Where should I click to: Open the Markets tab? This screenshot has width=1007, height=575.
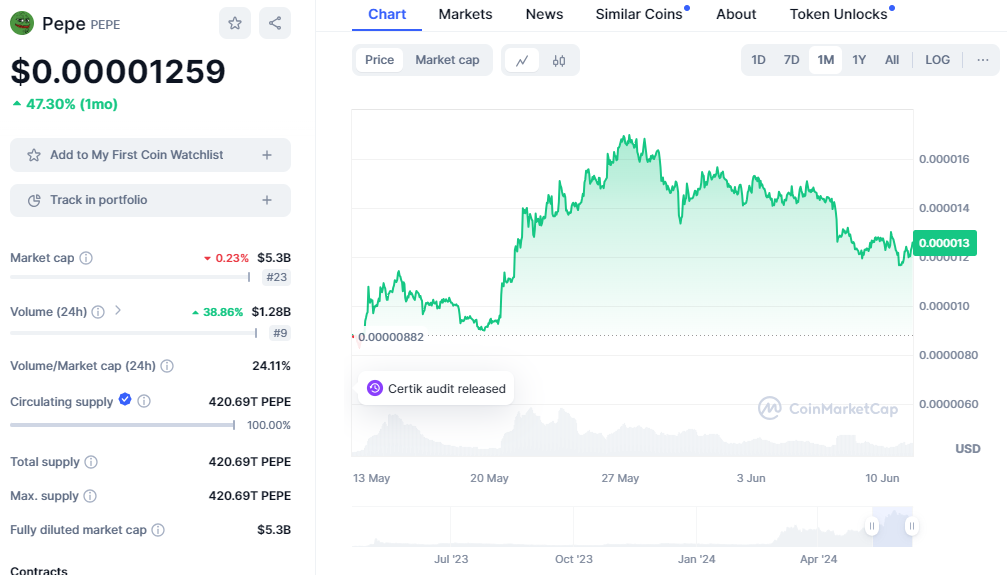tap(465, 14)
